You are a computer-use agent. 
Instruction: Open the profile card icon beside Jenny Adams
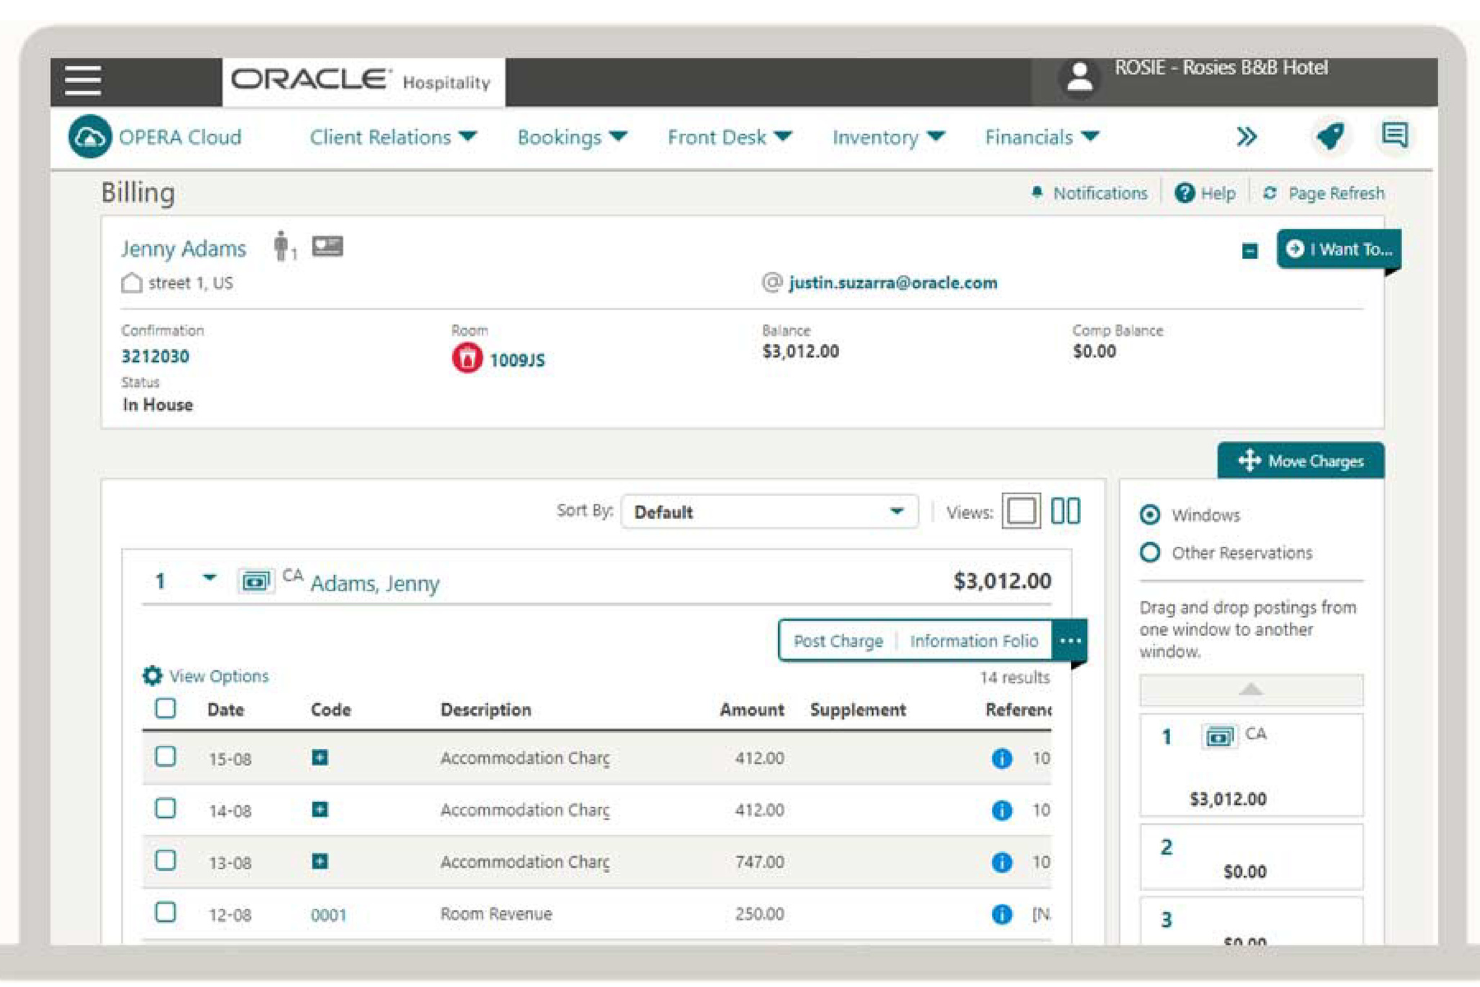point(327,246)
